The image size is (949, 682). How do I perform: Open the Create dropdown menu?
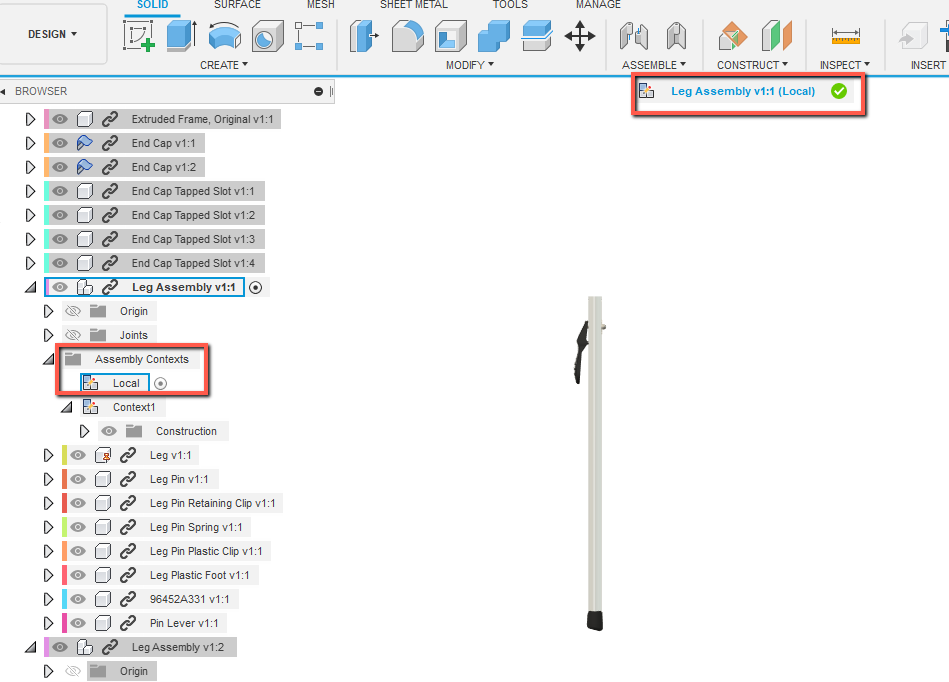[x=224, y=64]
